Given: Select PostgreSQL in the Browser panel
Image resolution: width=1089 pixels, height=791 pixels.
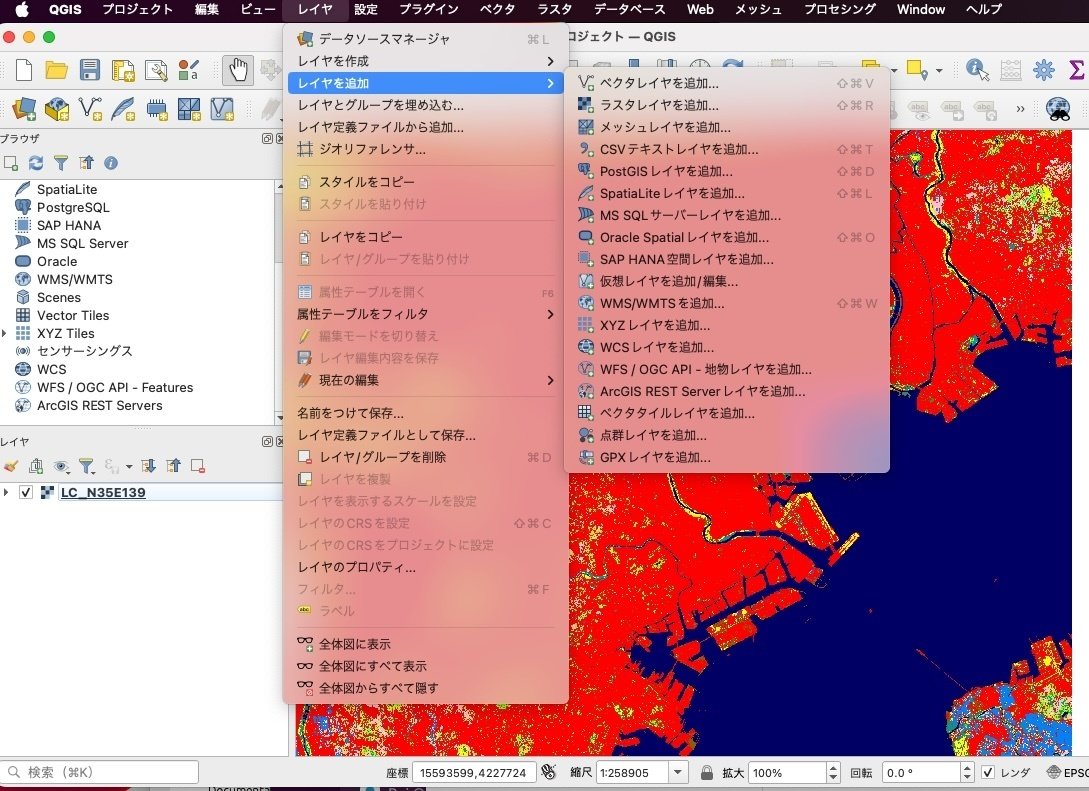Looking at the screenshot, I should click(73, 207).
